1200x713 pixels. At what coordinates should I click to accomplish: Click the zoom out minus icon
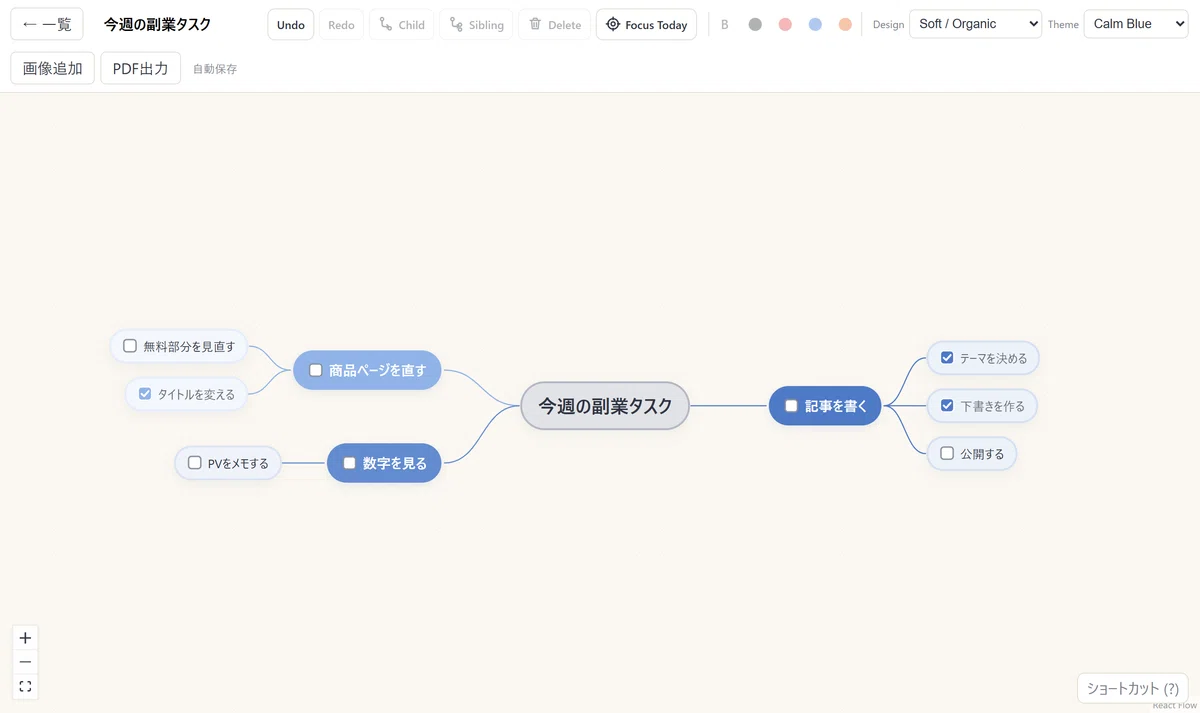click(25, 662)
